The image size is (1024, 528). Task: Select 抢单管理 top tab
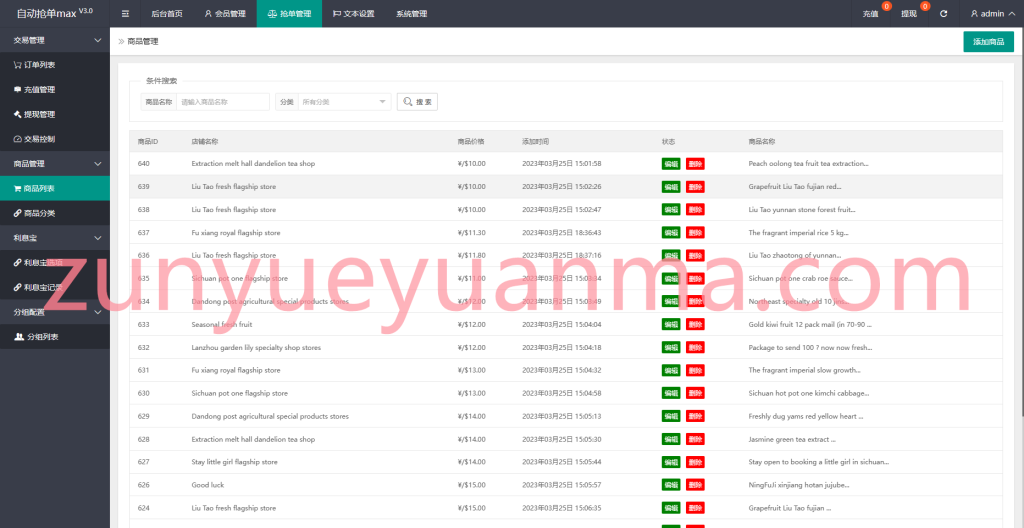pos(289,14)
